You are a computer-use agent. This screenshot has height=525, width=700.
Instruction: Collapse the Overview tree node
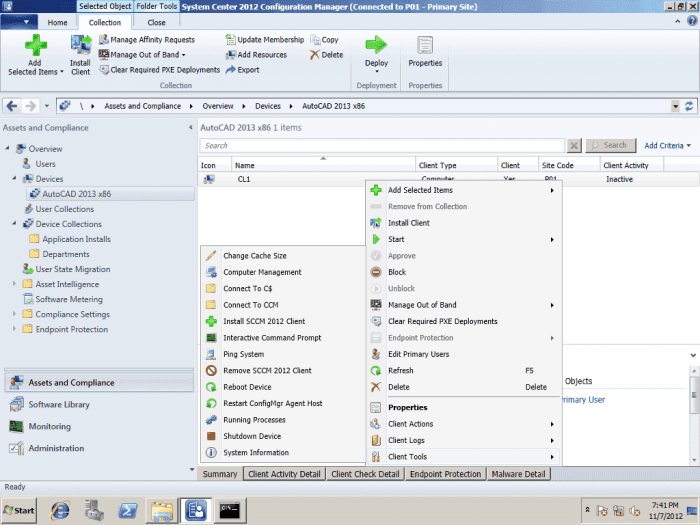[x=7, y=148]
